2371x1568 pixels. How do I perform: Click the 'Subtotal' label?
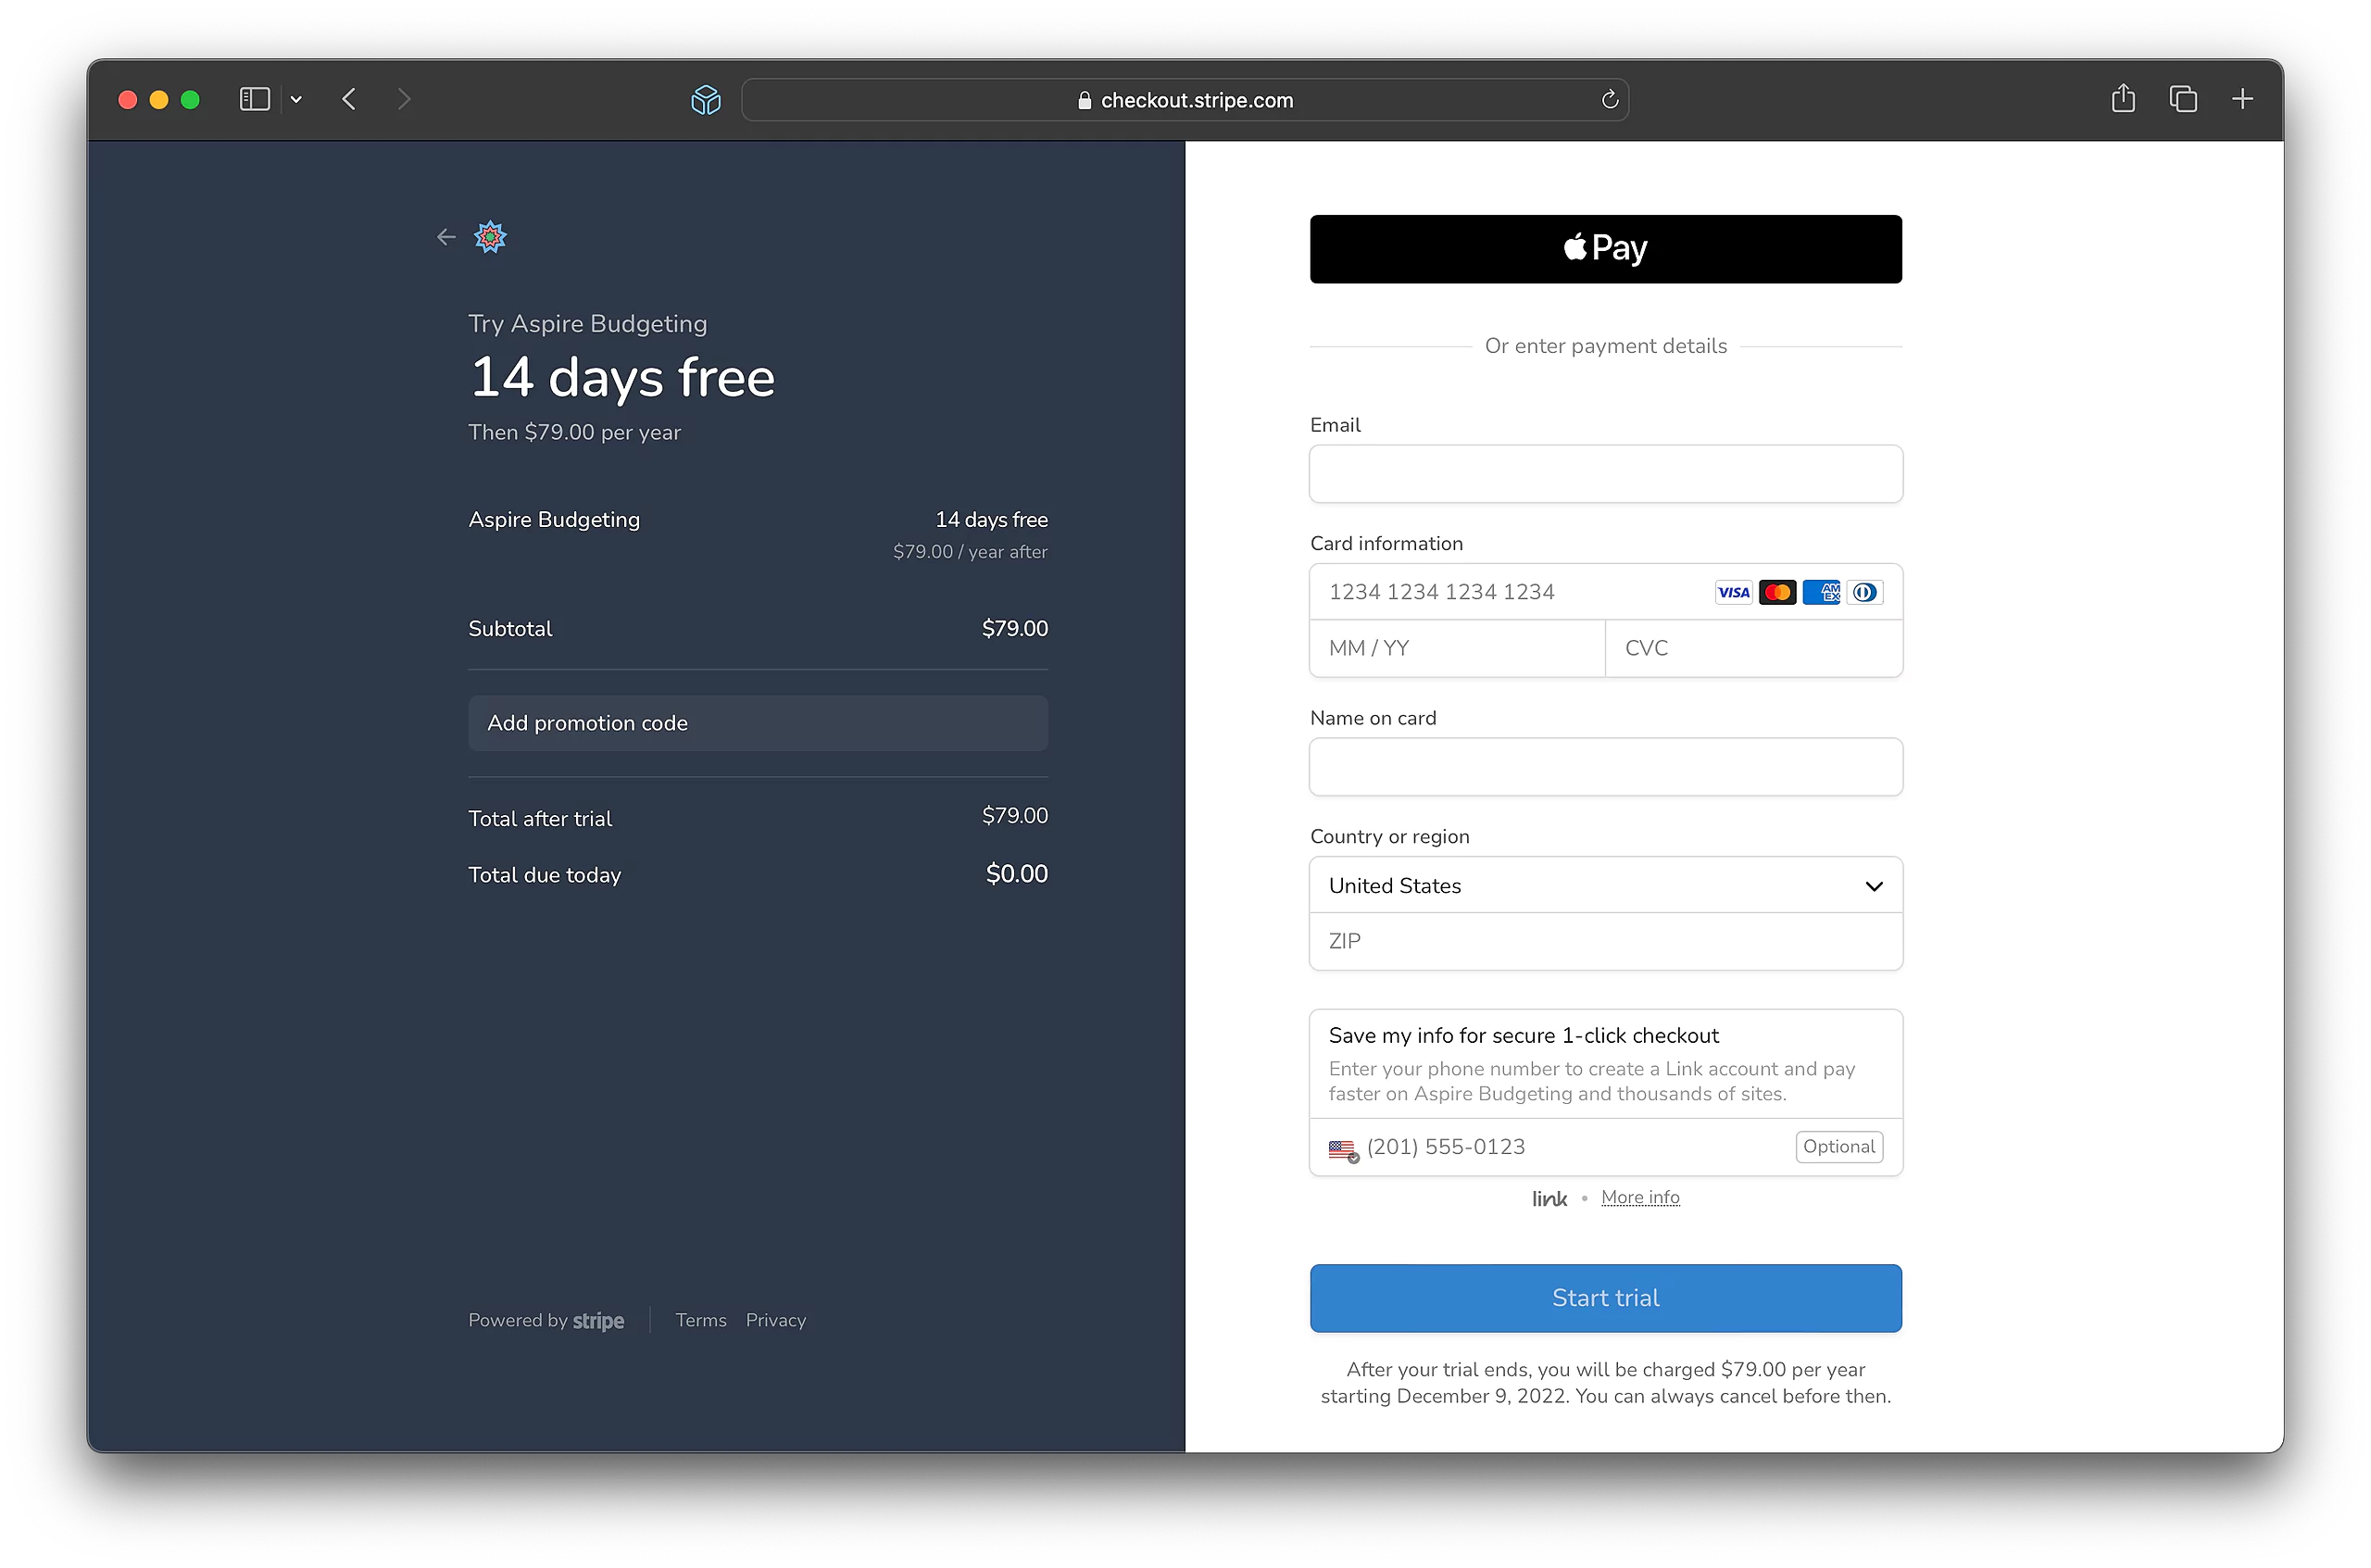(510, 628)
